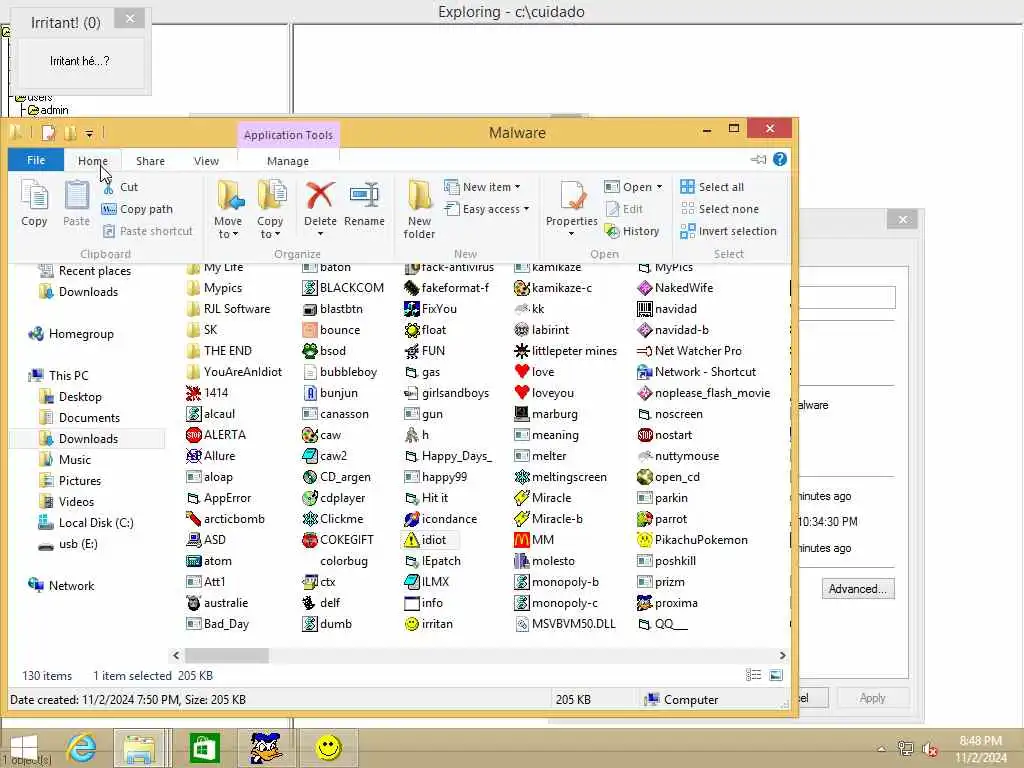Select the parrot file

662,519
